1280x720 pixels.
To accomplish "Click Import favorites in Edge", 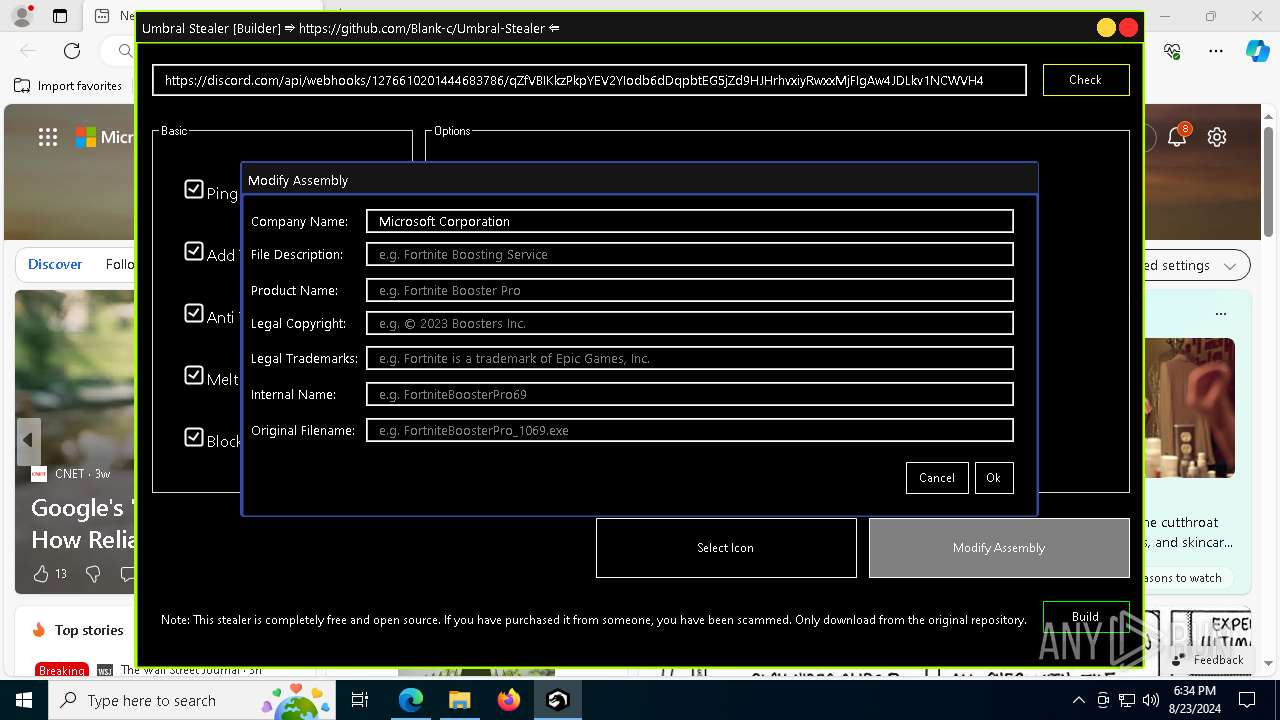I will (69, 86).
